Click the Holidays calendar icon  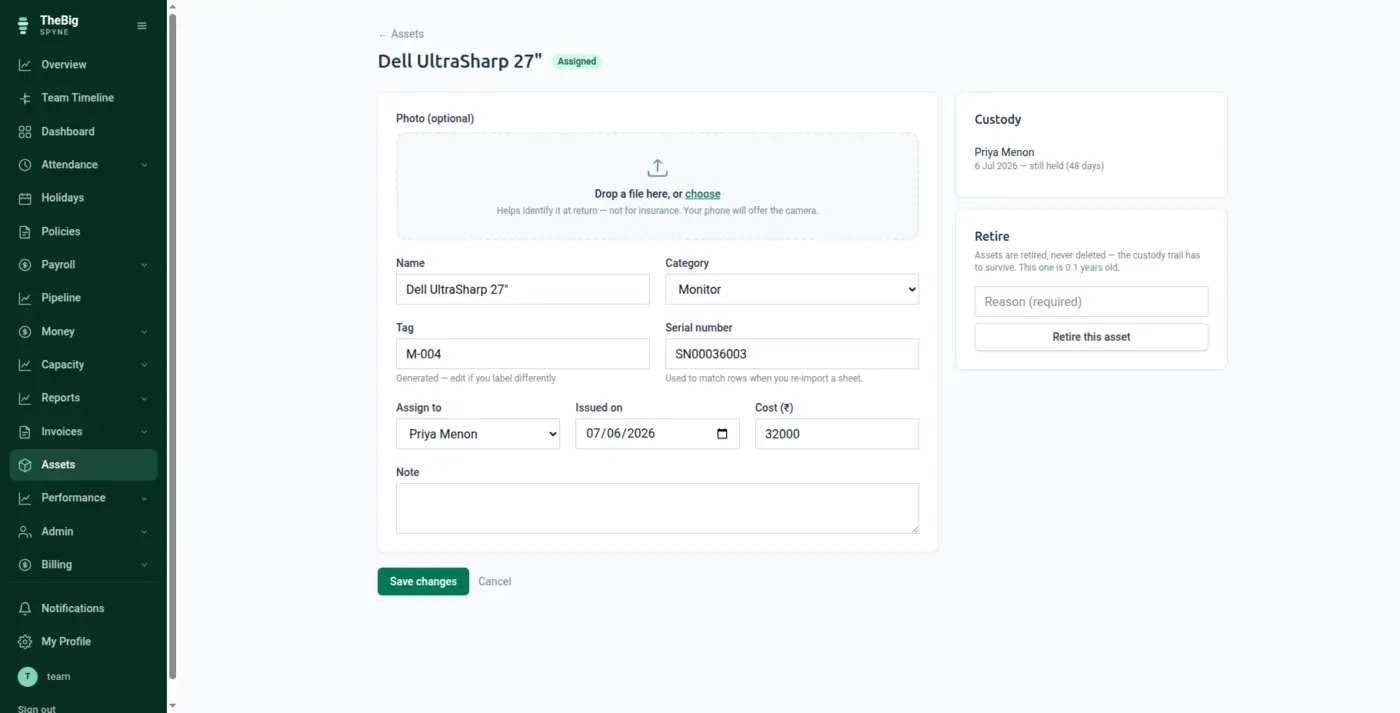point(25,198)
